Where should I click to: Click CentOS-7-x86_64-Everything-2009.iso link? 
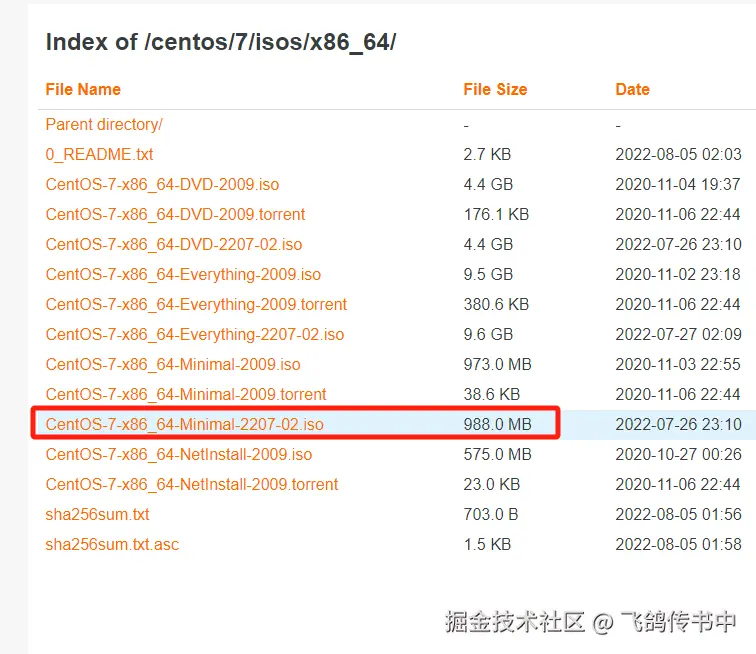(x=183, y=274)
